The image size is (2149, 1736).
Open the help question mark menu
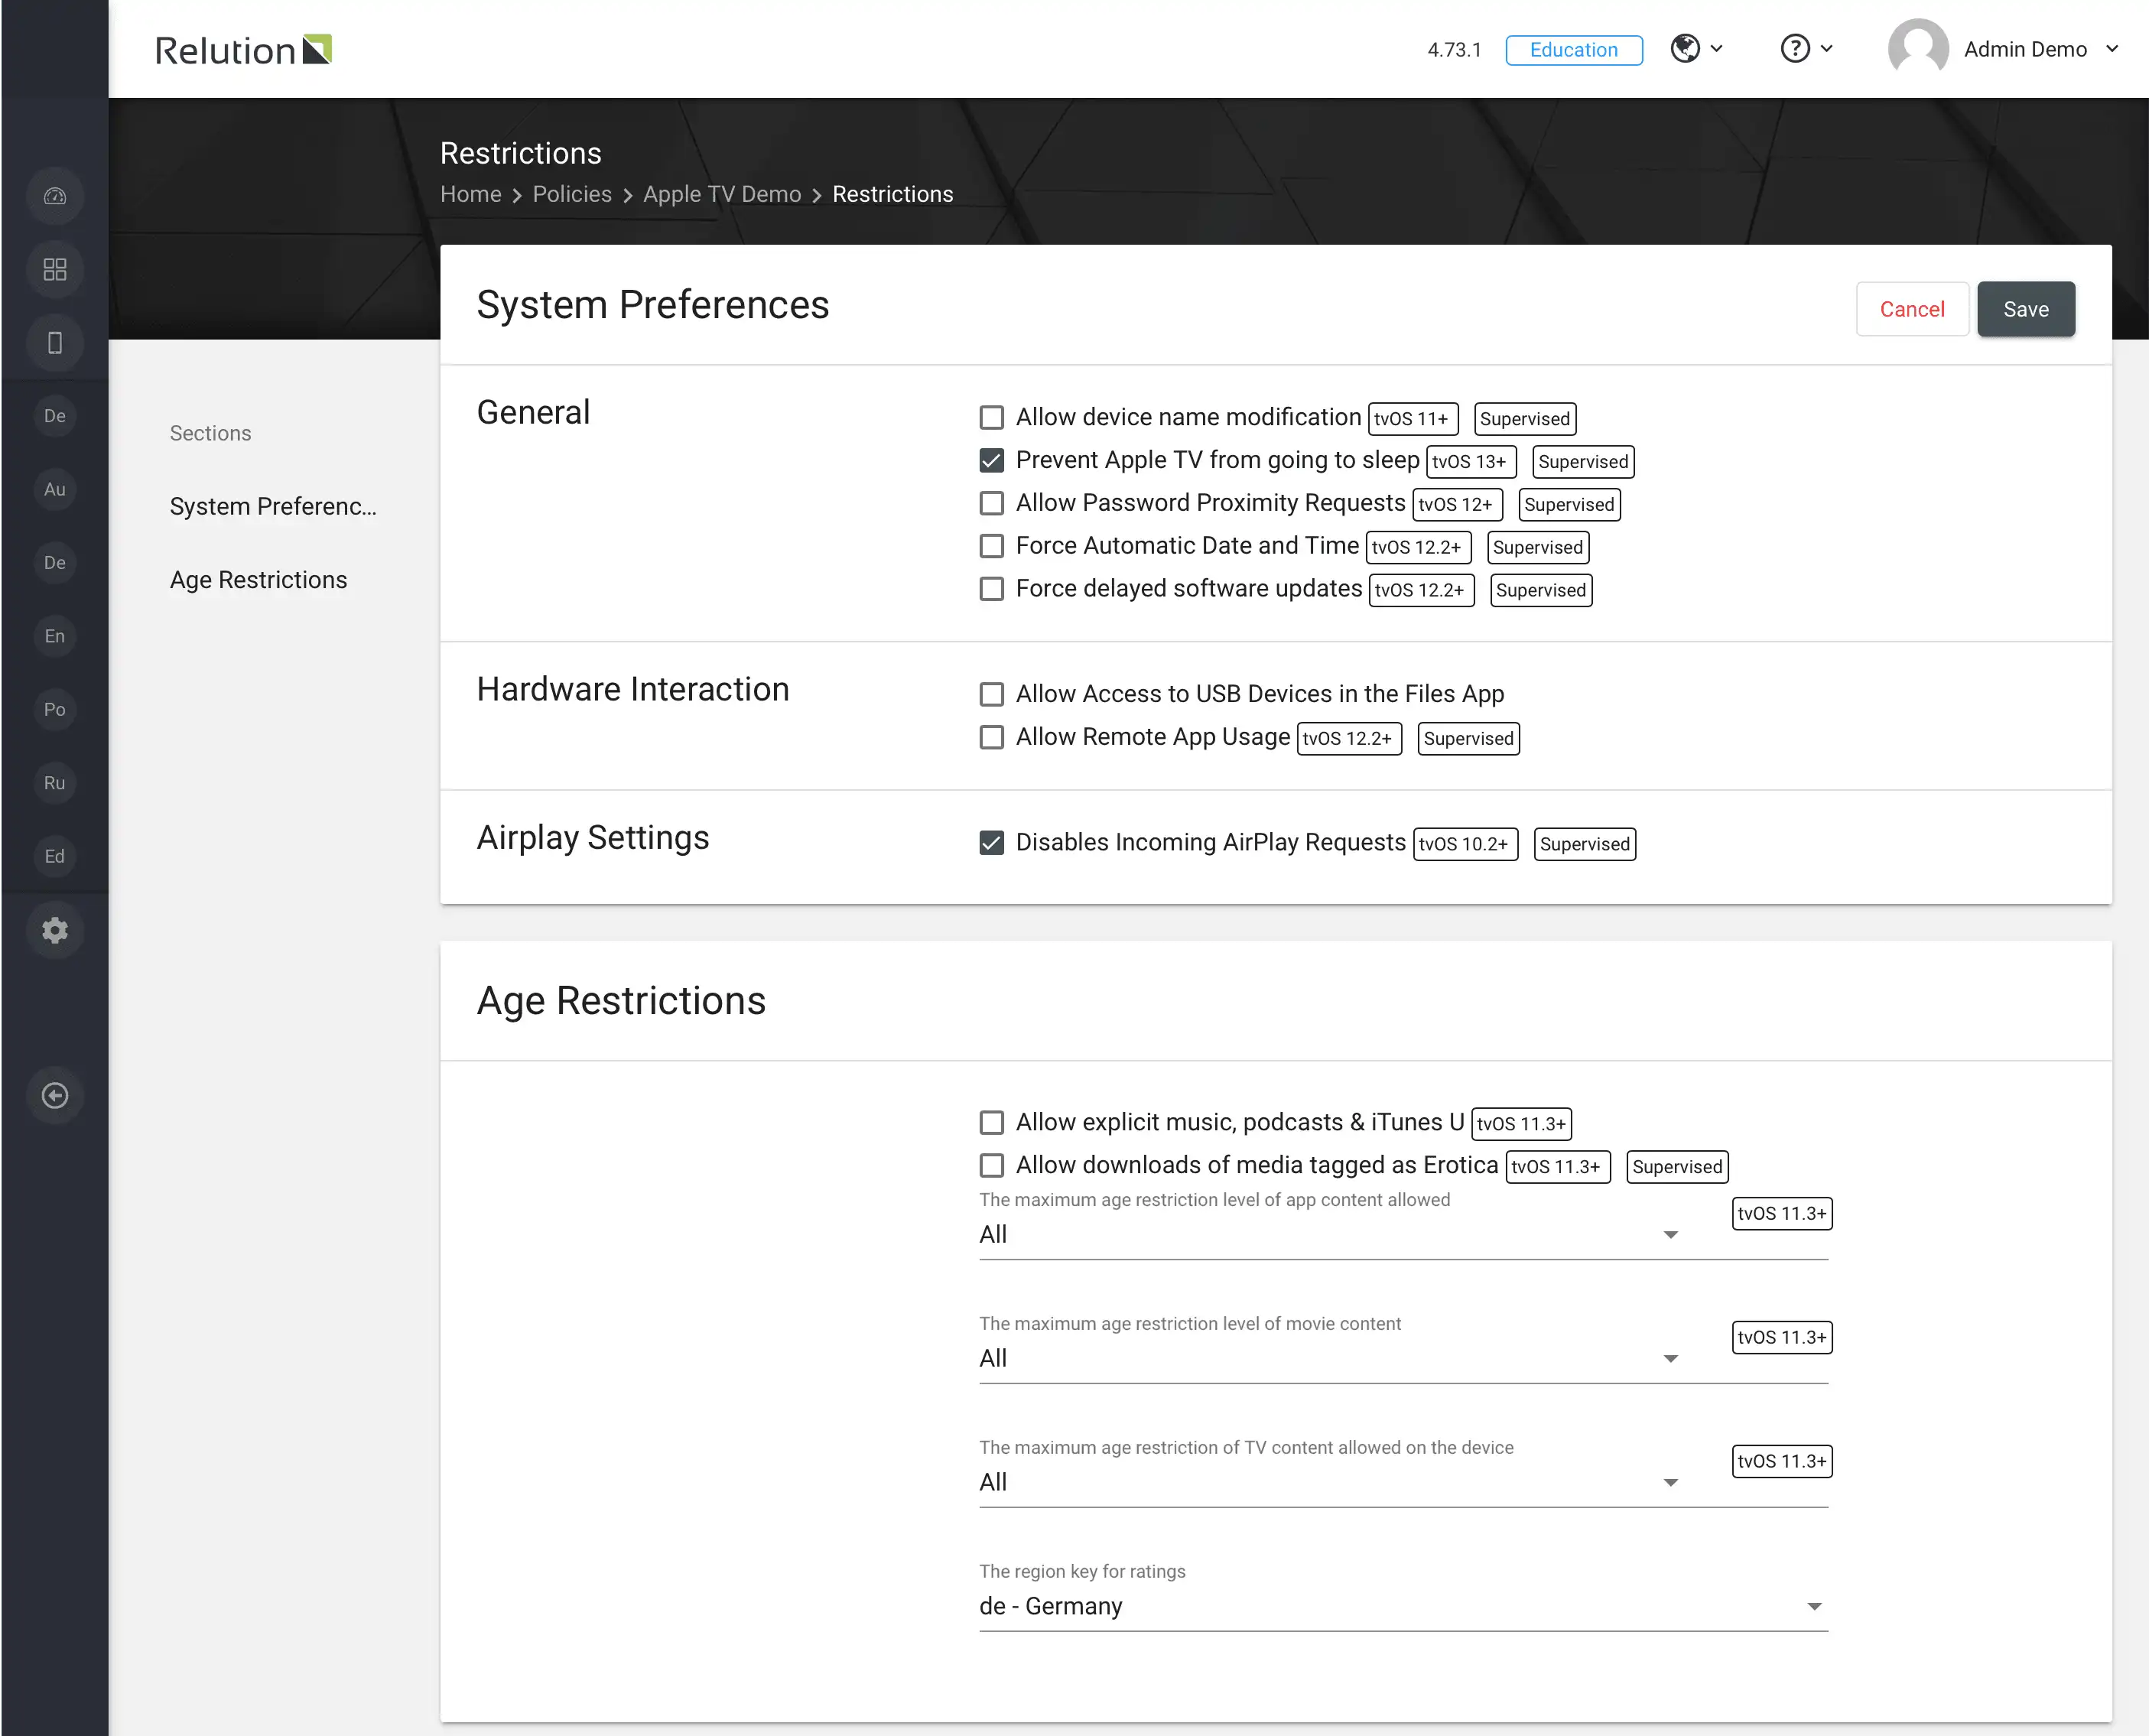click(1806, 48)
